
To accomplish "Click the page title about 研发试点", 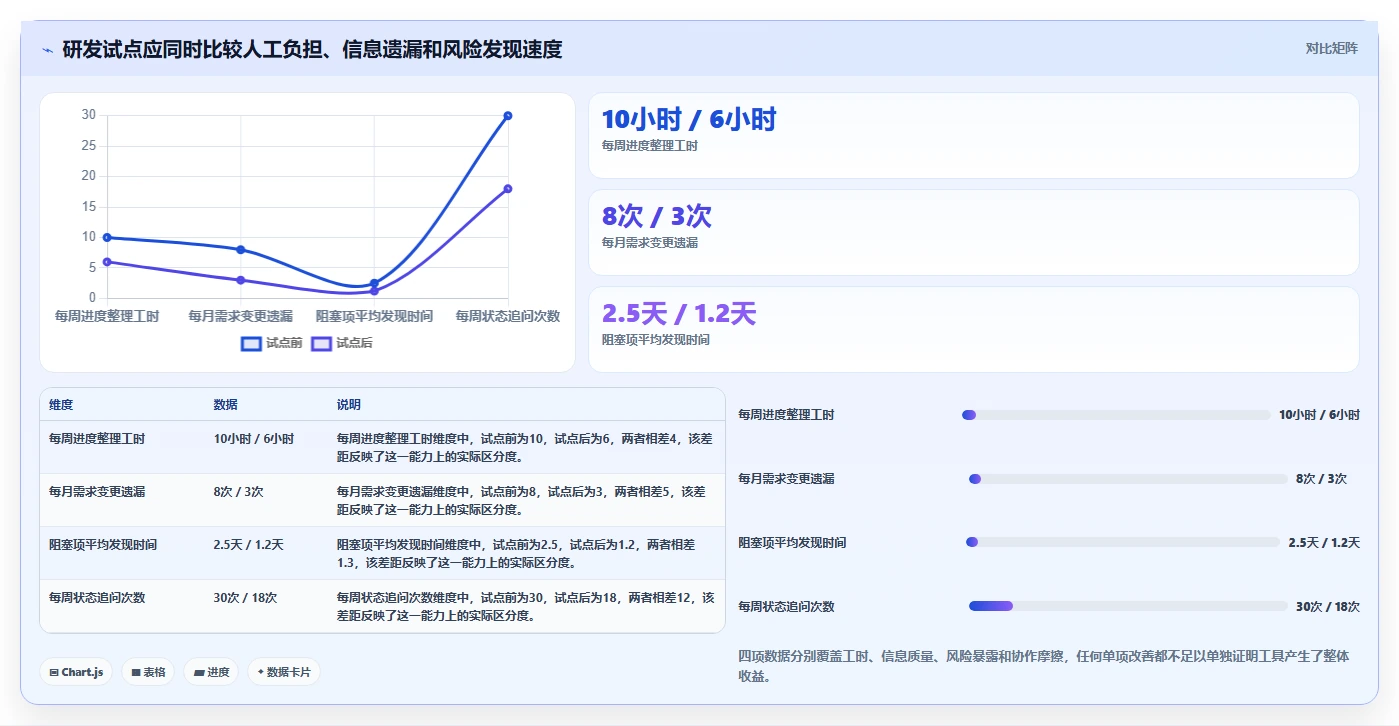I will [312, 49].
